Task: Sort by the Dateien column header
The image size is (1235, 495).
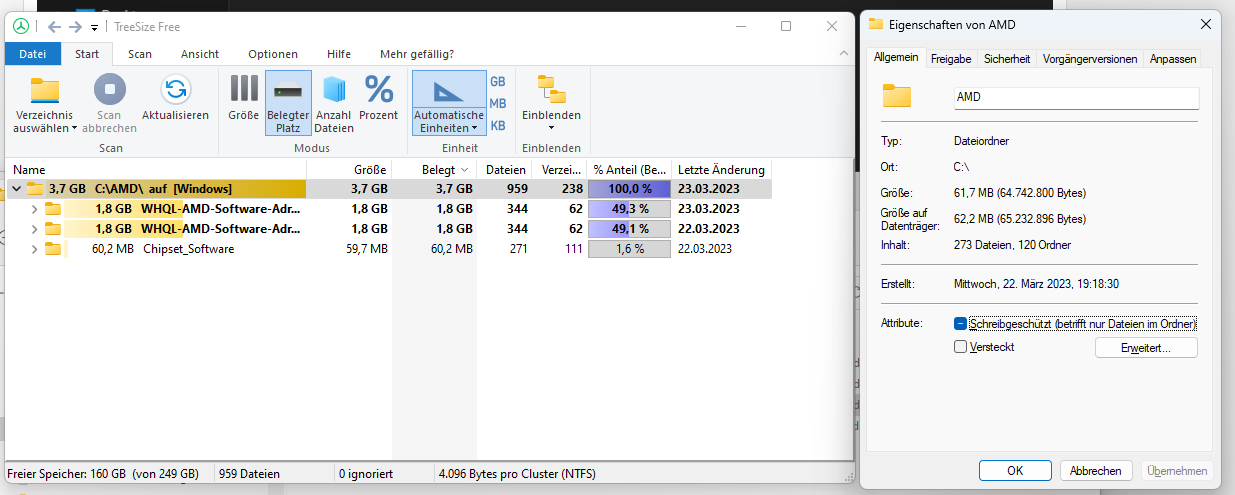Action: tap(506, 170)
